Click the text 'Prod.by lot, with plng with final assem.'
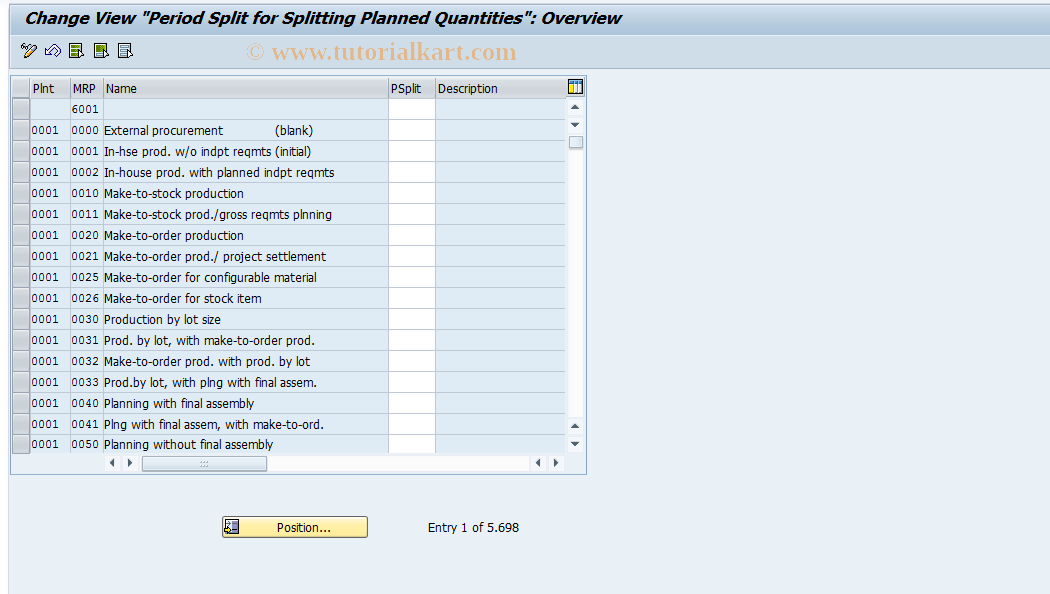Viewport: 1050px width, 594px height. [x=210, y=382]
